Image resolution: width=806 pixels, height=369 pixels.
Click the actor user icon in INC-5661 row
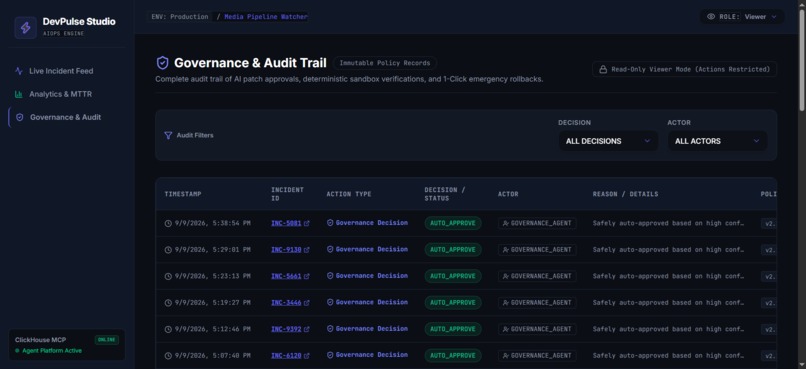click(506, 276)
